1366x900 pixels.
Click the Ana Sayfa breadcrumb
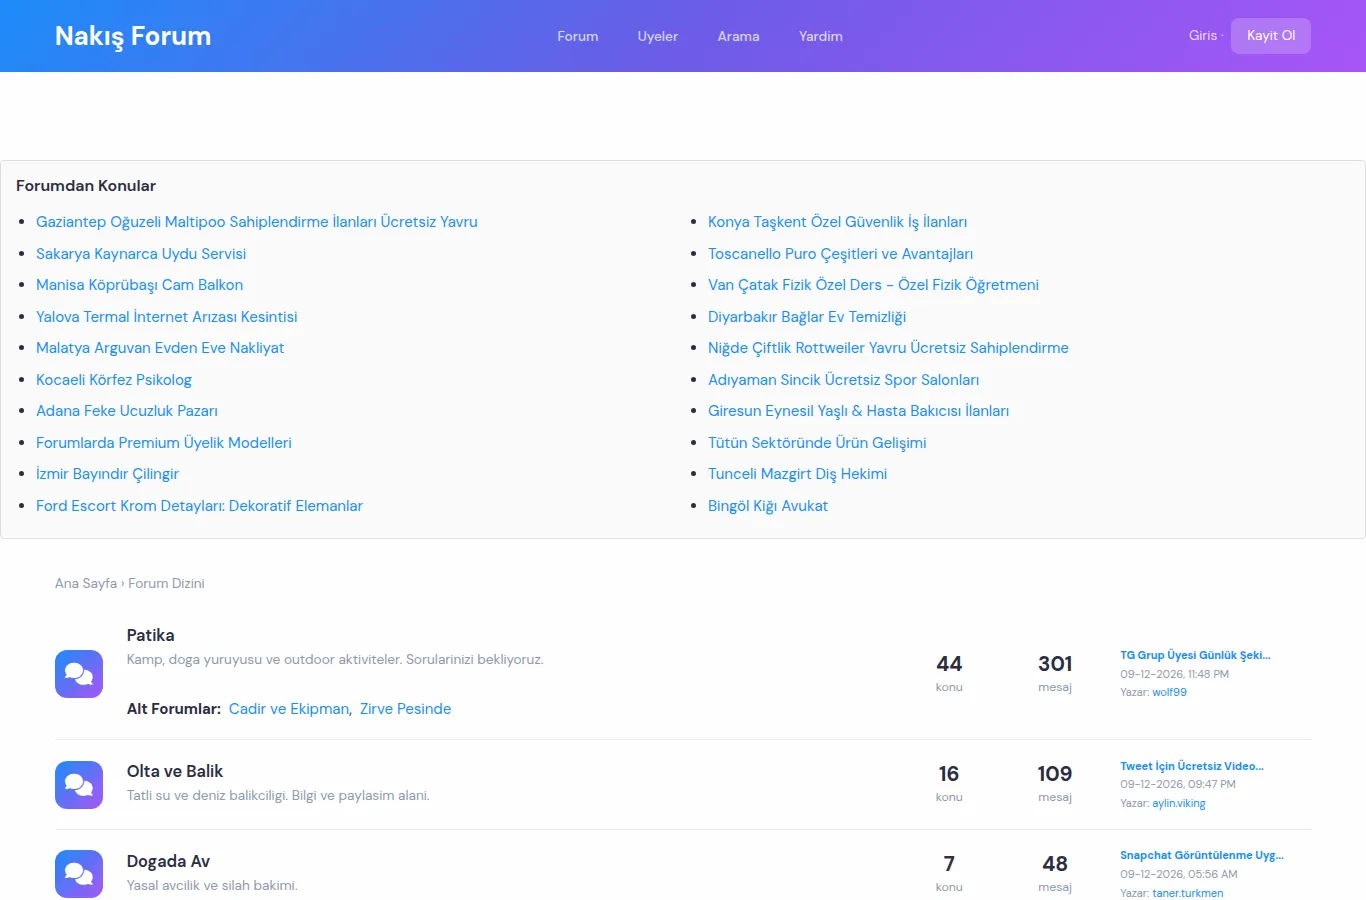tap(86, 583)
